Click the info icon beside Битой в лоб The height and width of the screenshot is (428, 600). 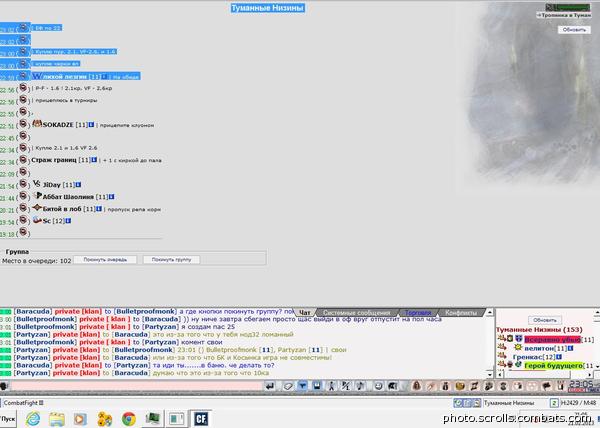point(99,209)
